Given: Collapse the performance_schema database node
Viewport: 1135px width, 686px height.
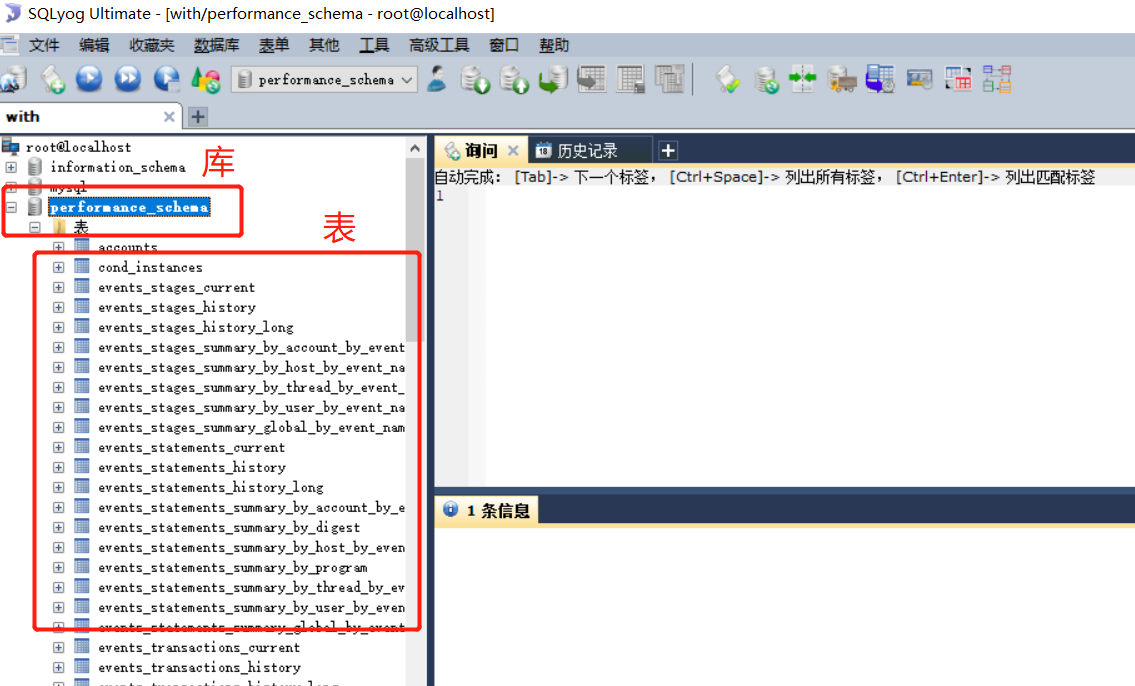Looking at the screenshot, I should click(x=11, y=207).
